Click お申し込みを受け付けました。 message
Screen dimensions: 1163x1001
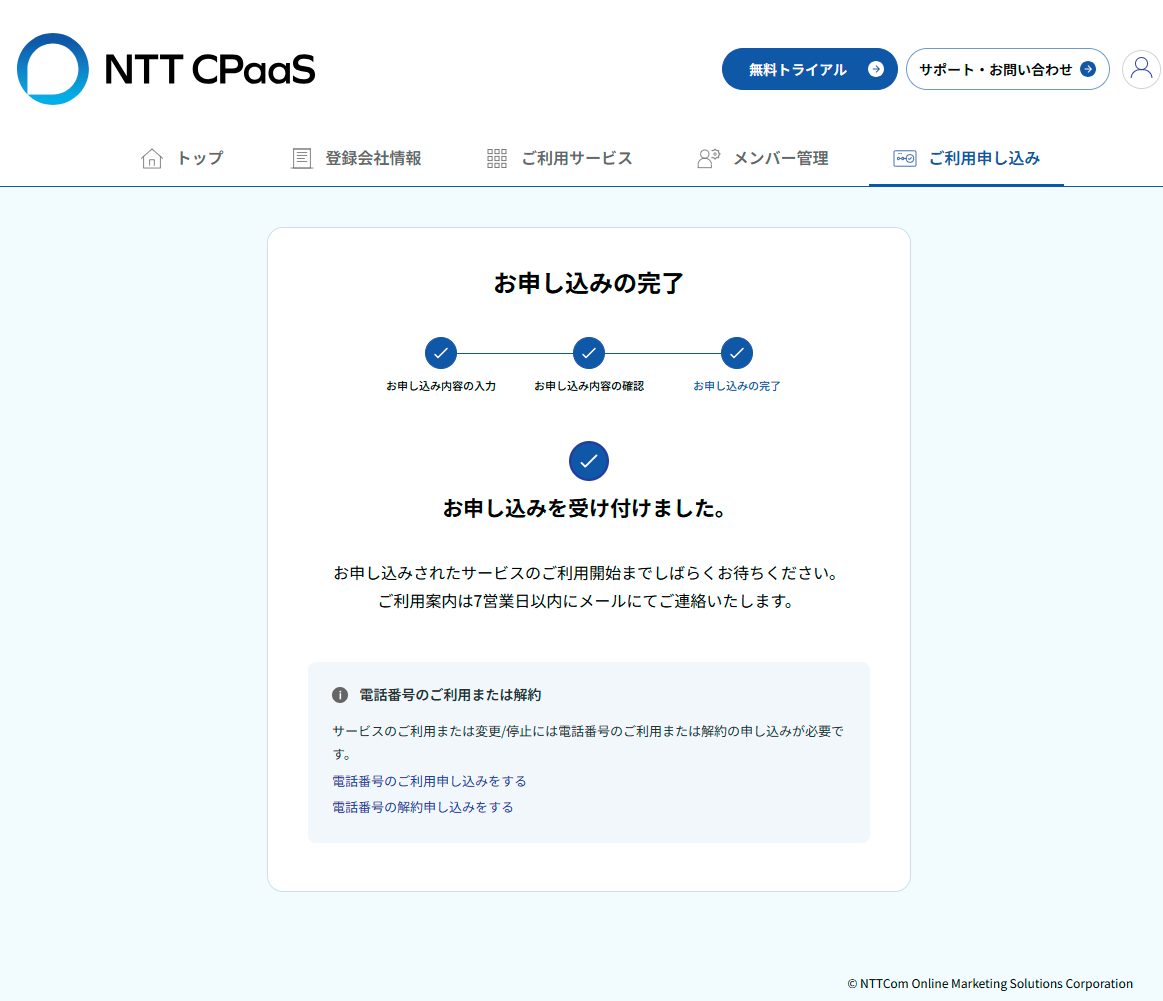point(584,508)
